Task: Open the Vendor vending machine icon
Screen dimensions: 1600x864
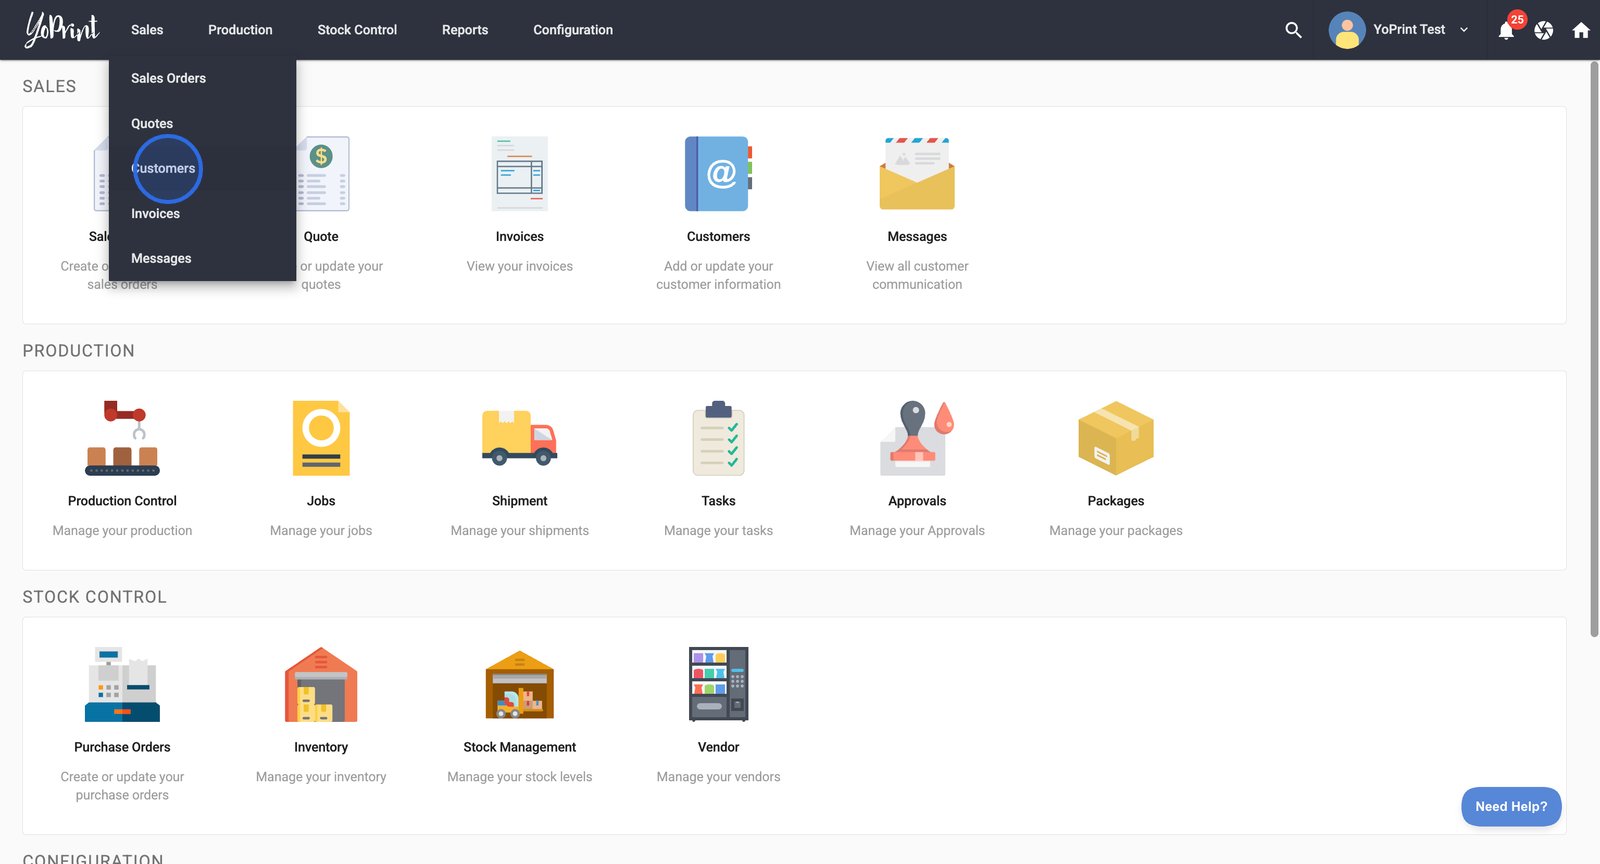Action: coord(718,684)
